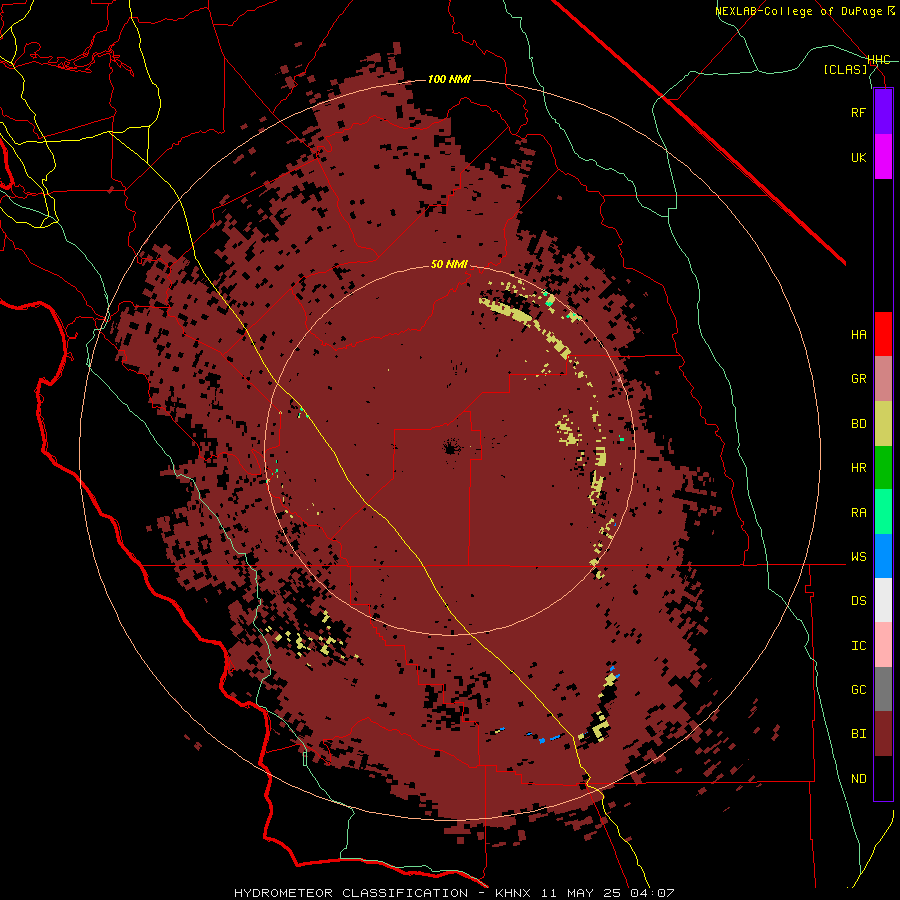Click the HA red legend swatch

pyautogui.click(x=883, y=334)
